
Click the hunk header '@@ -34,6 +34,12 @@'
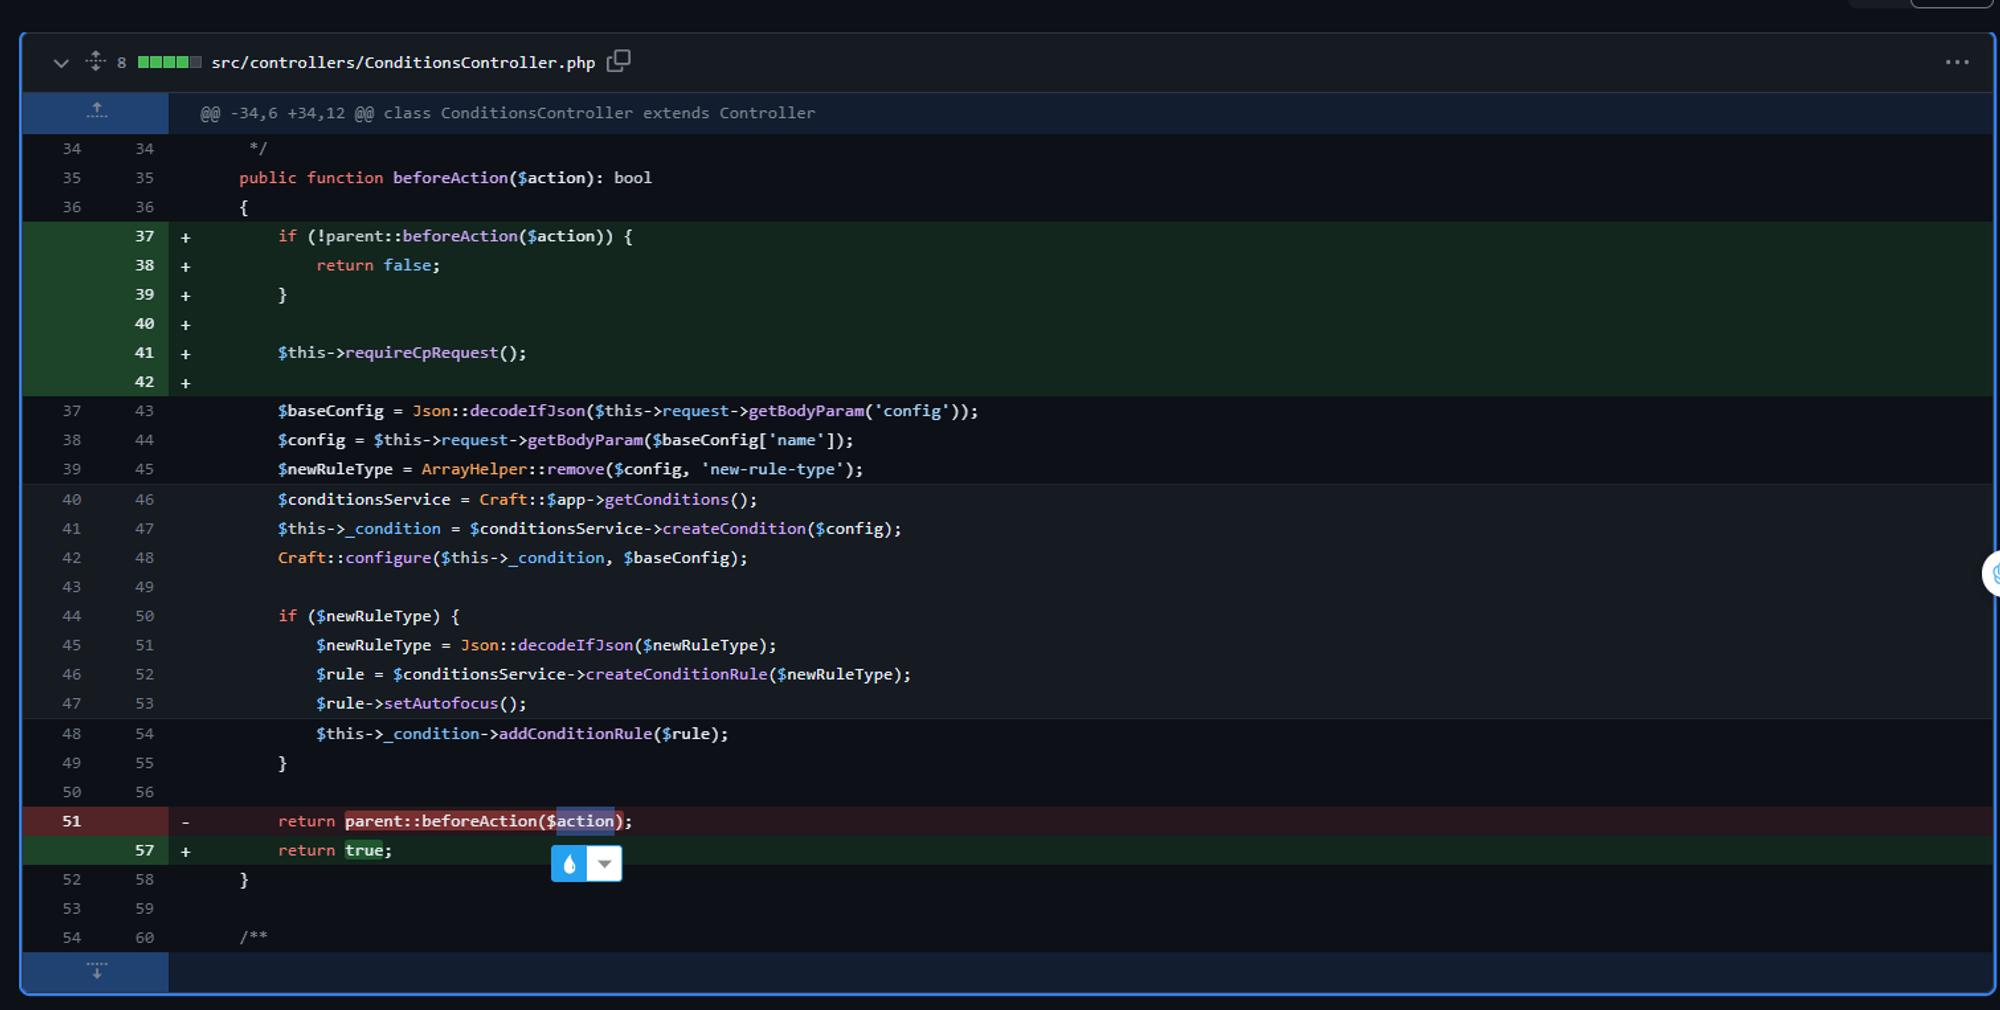point(287,113)
